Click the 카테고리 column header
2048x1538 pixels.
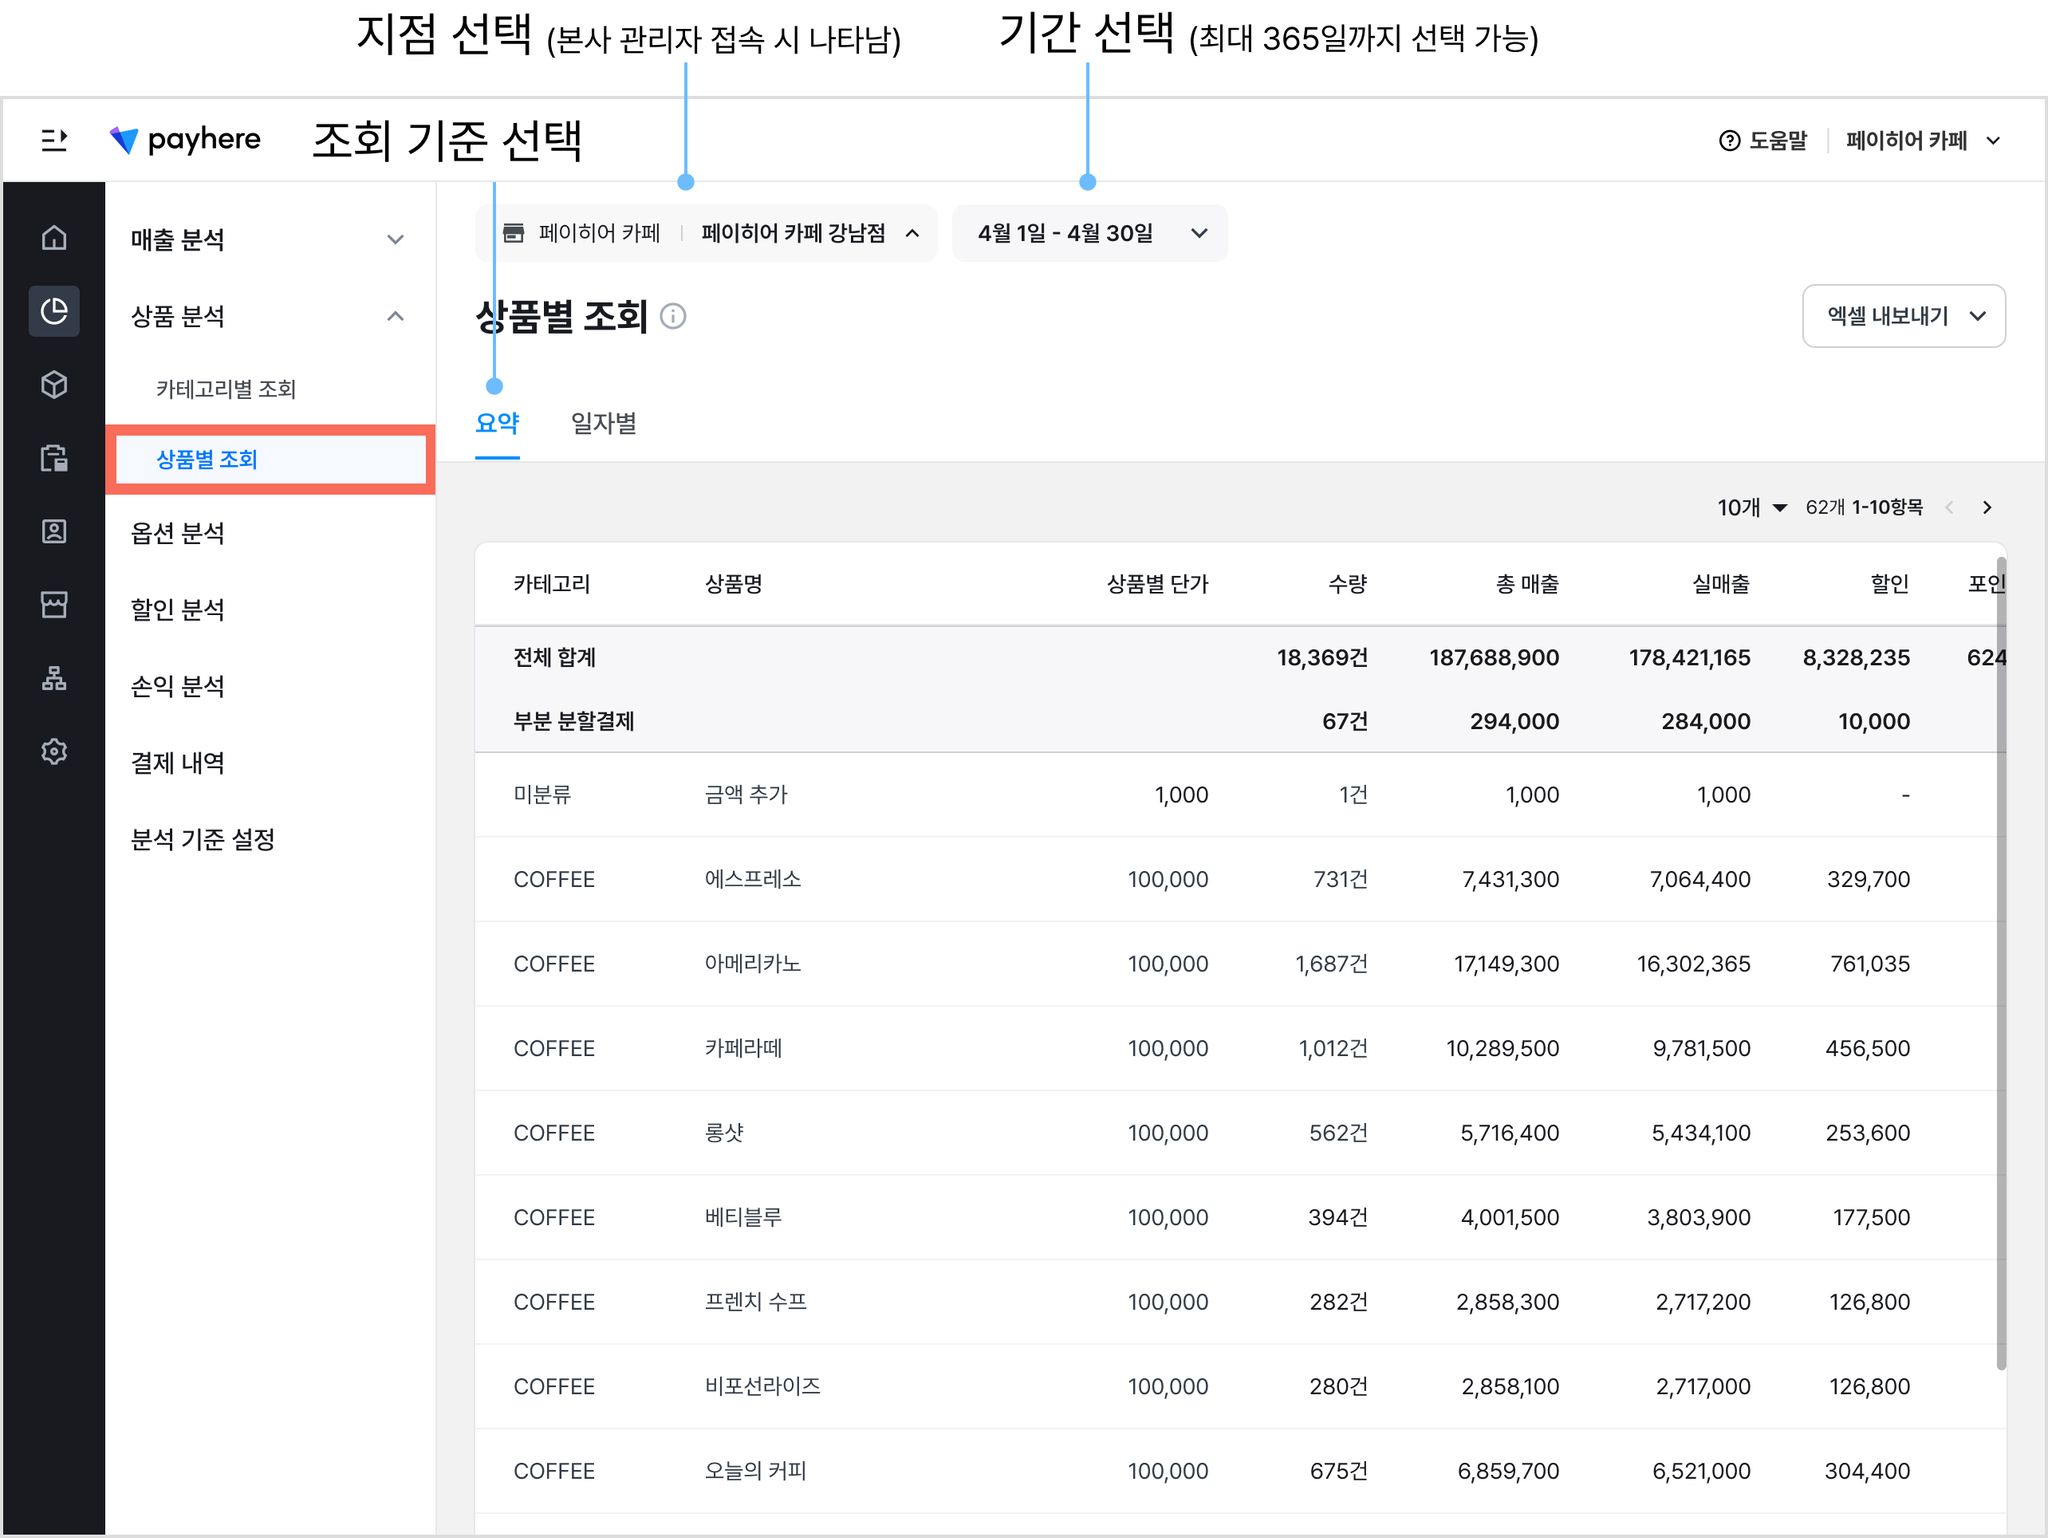[552, 584]
